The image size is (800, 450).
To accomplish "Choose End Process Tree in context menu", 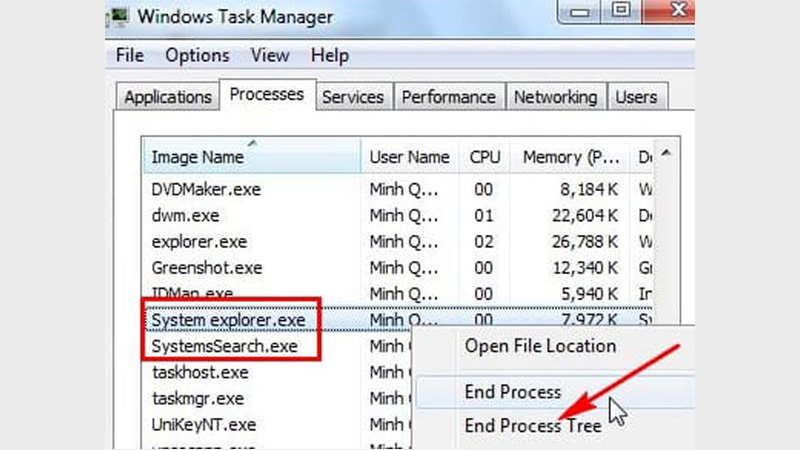I will click(x=533, y=425).
